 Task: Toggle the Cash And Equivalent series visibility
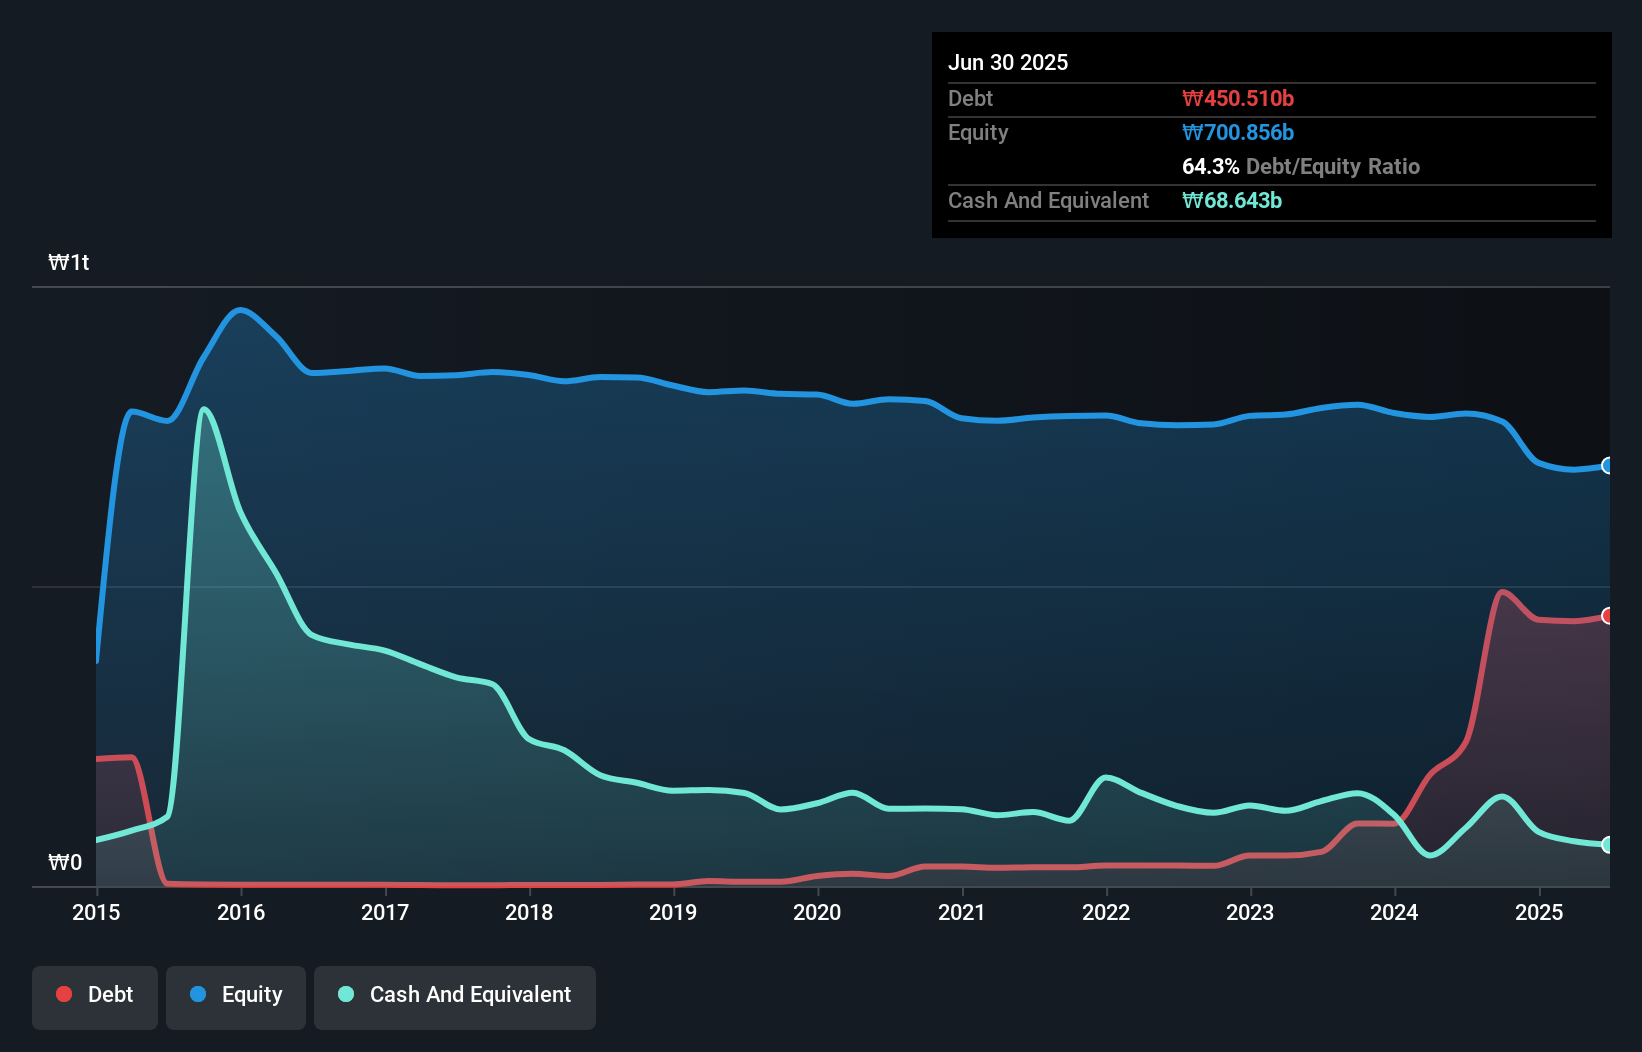coord(455,994)
